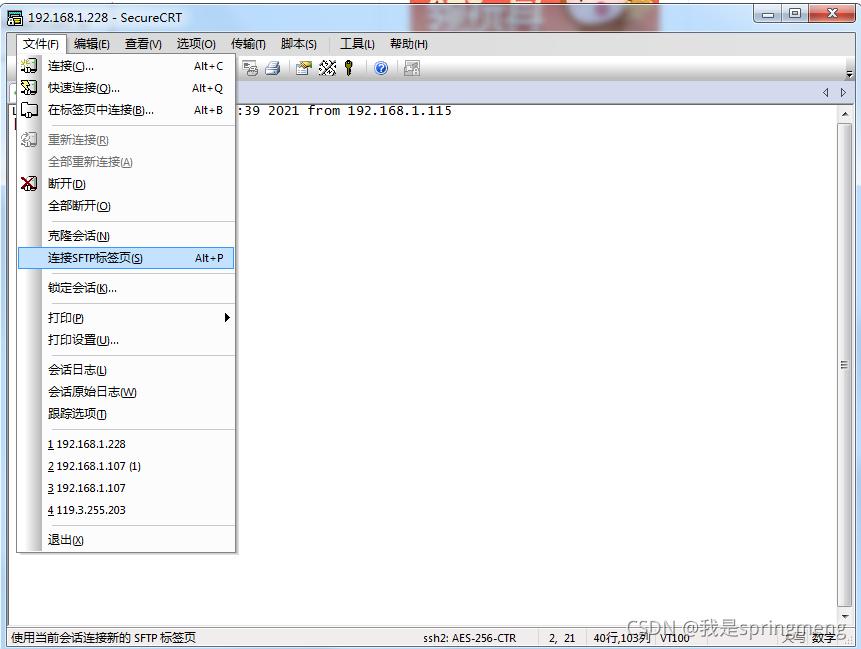Open the 帮助(H) menu
This screenshot has height=649, width=861.
(x=409, y=44)
